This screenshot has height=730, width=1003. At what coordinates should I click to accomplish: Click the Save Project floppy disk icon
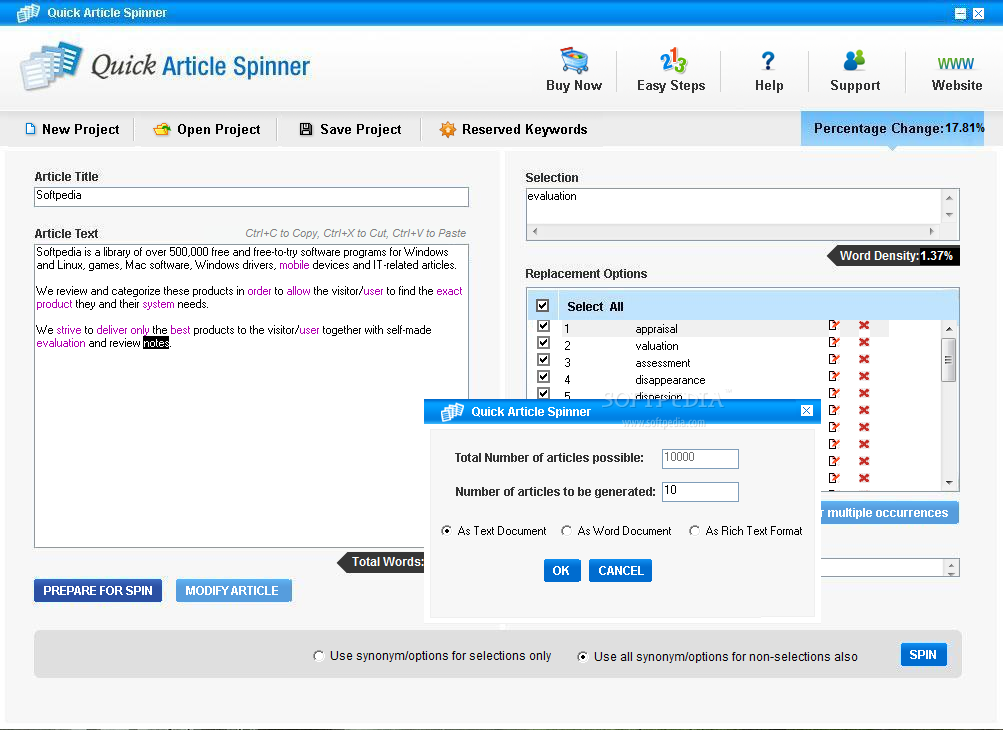coord(306,129)
